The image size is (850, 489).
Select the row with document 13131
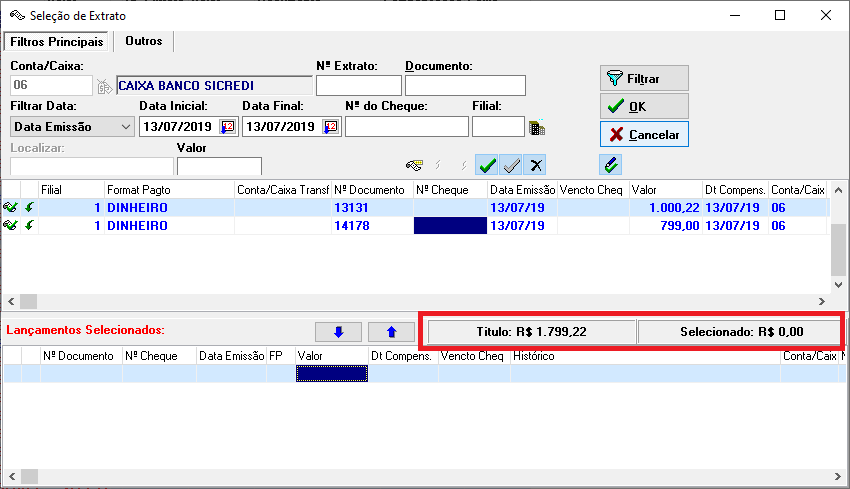coord(358,207)
